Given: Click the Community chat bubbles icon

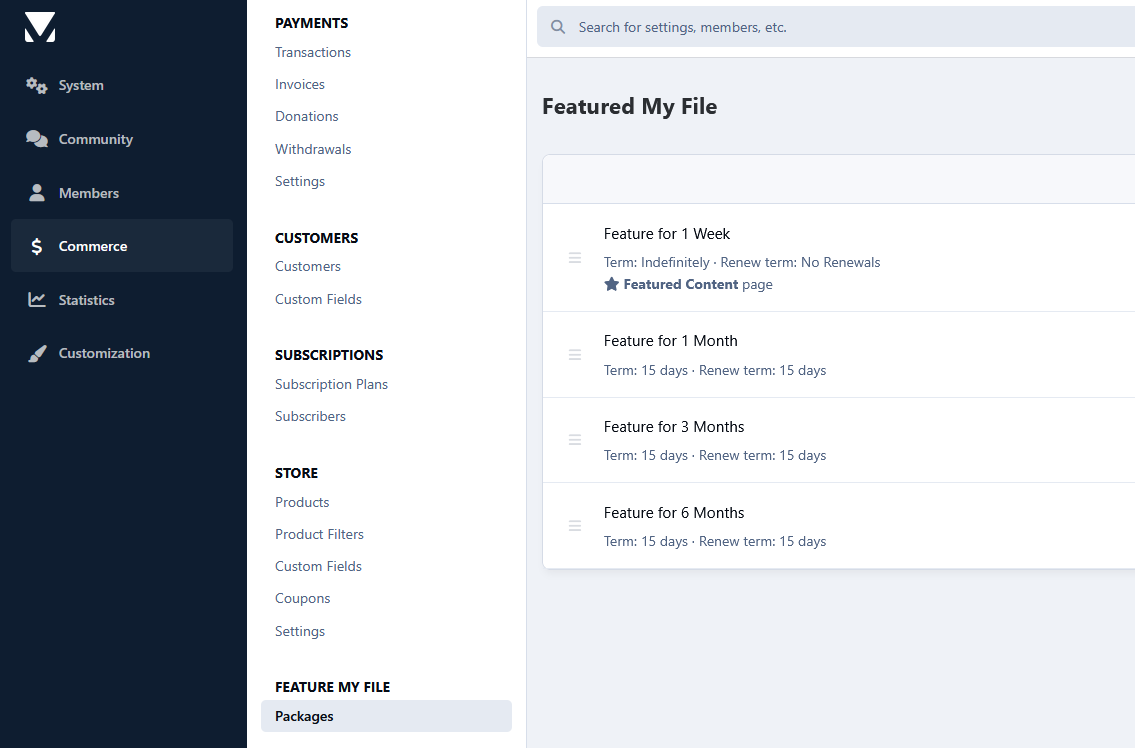Looking at the screenshot, I should point(37,139).
